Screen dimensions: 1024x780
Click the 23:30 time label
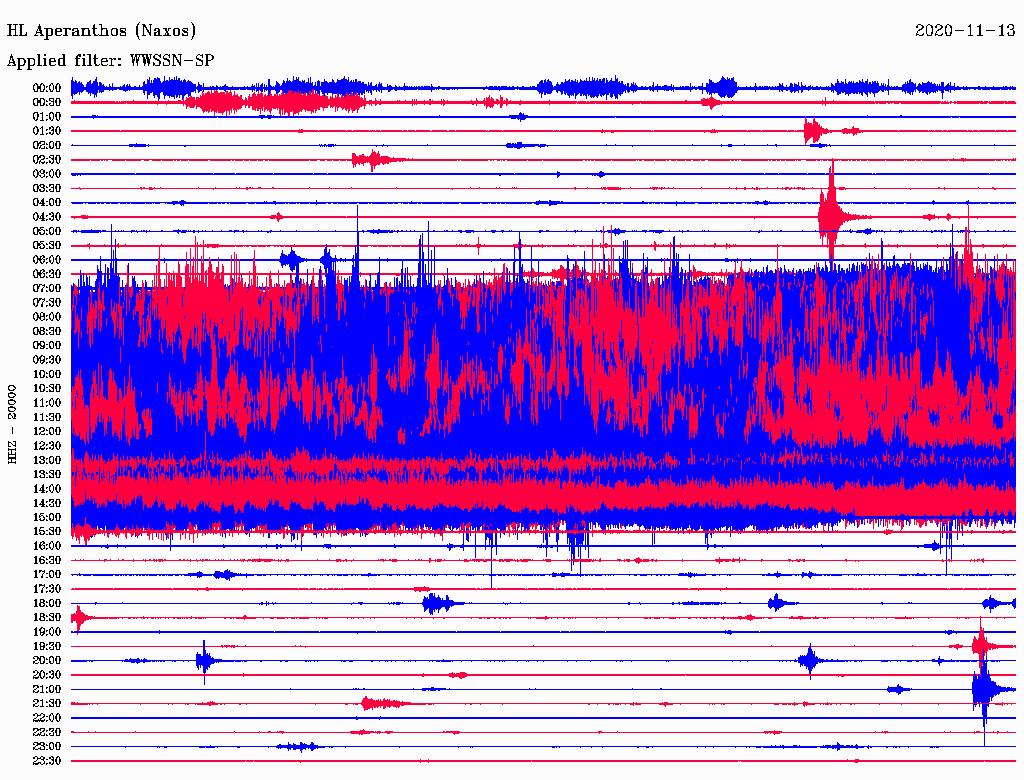point(47,761)
